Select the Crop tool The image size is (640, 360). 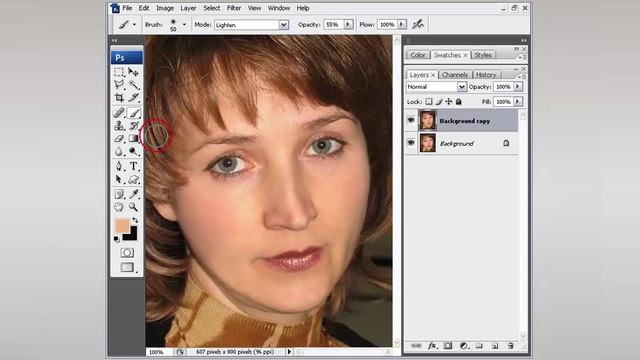click(119, 97)
